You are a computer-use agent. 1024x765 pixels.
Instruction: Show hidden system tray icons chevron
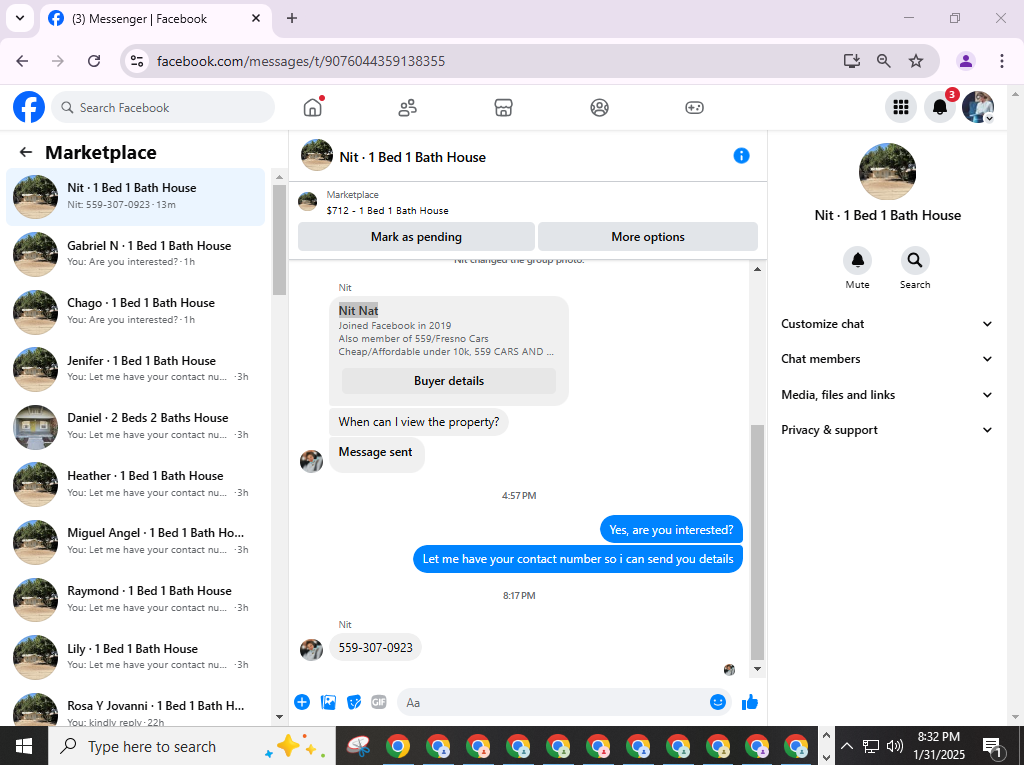click(x=847, y=745)
